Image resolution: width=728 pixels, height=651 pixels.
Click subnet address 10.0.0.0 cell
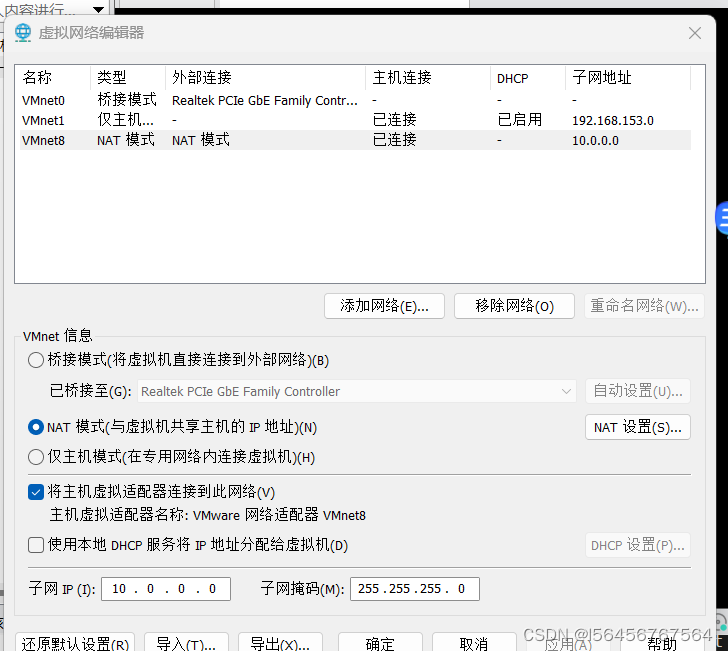point(595,141)
